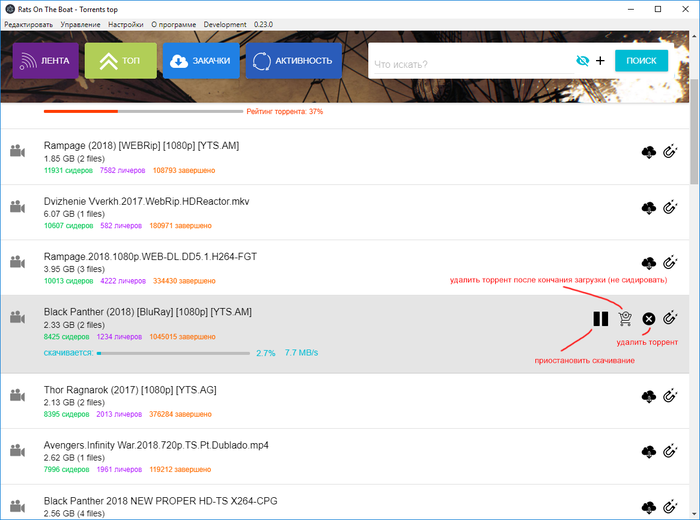Open the Настройки menu

[124, 23]
